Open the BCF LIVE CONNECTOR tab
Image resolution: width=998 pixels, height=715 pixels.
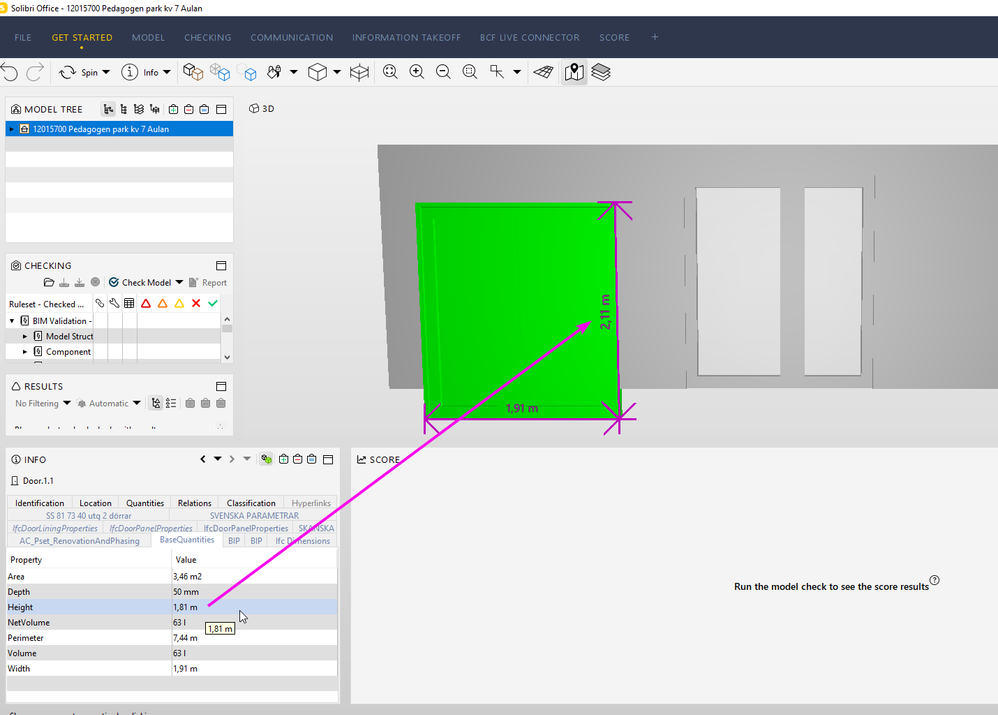coord(530,38)
